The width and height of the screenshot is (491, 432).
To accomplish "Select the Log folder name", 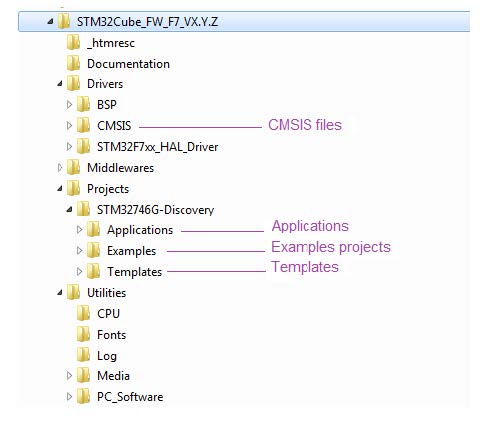I will (107, 356).
